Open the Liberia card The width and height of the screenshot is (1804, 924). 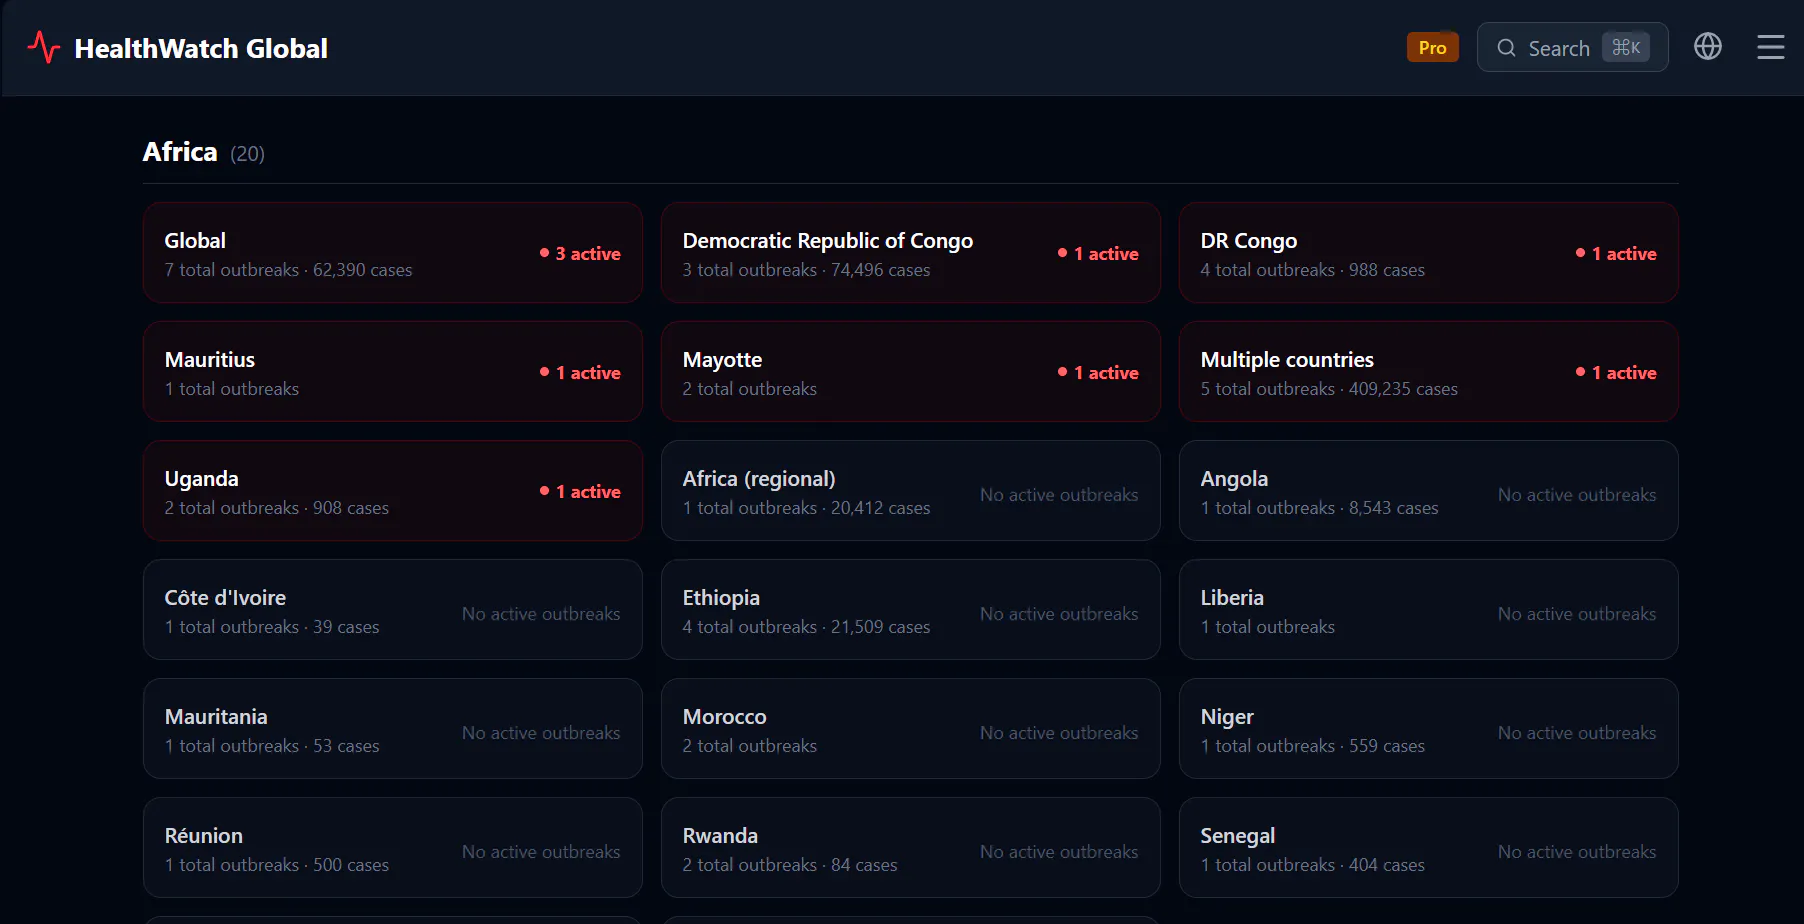[x=1429, y=609]
